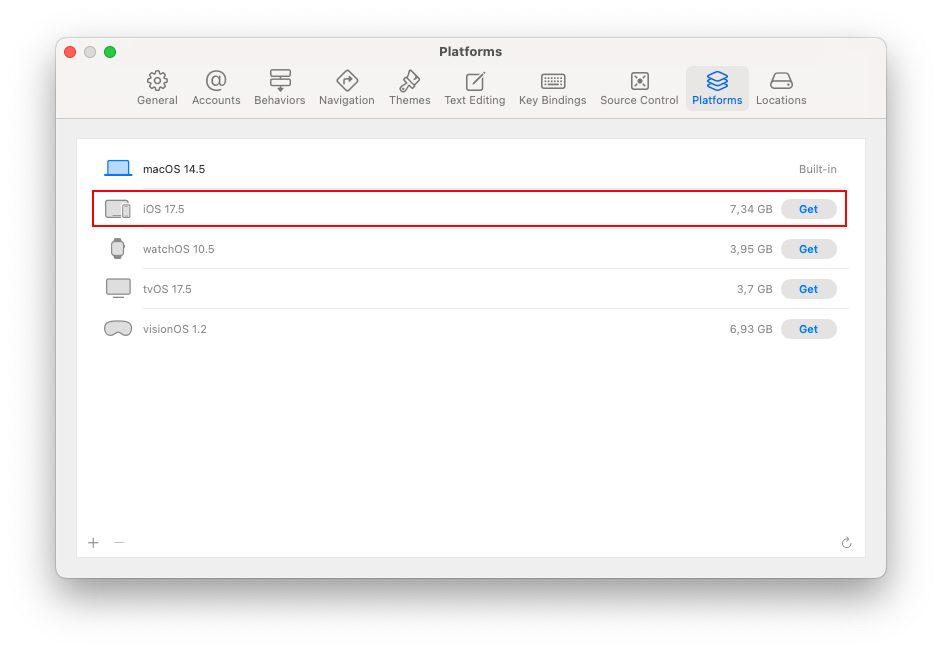Refresh the platforms list
This screenshot has height=652, width=942.
pyautogui.click(x=846, y=542)
